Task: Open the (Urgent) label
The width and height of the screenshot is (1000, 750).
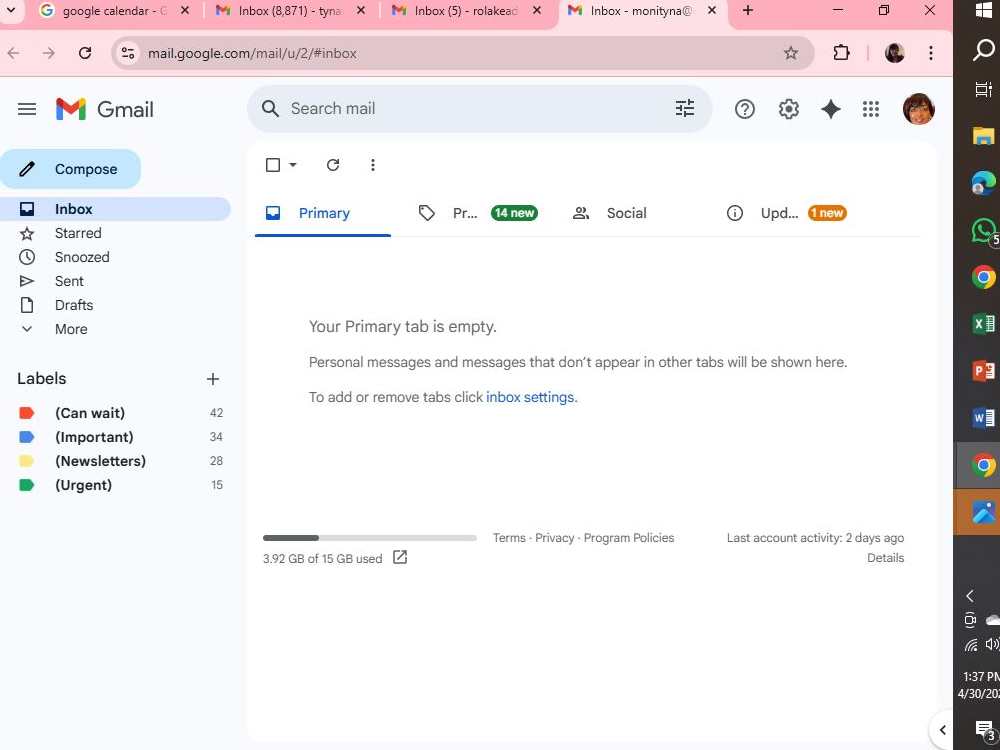Action: tap(115, 485)
